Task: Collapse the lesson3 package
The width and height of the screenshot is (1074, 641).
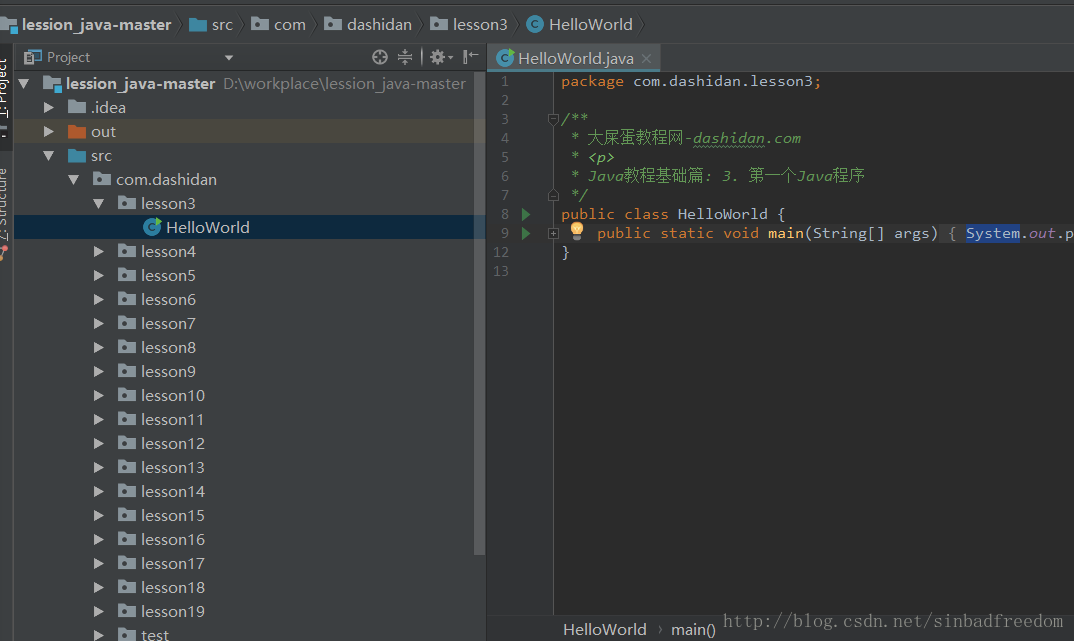Action: [x=99, y=203]
